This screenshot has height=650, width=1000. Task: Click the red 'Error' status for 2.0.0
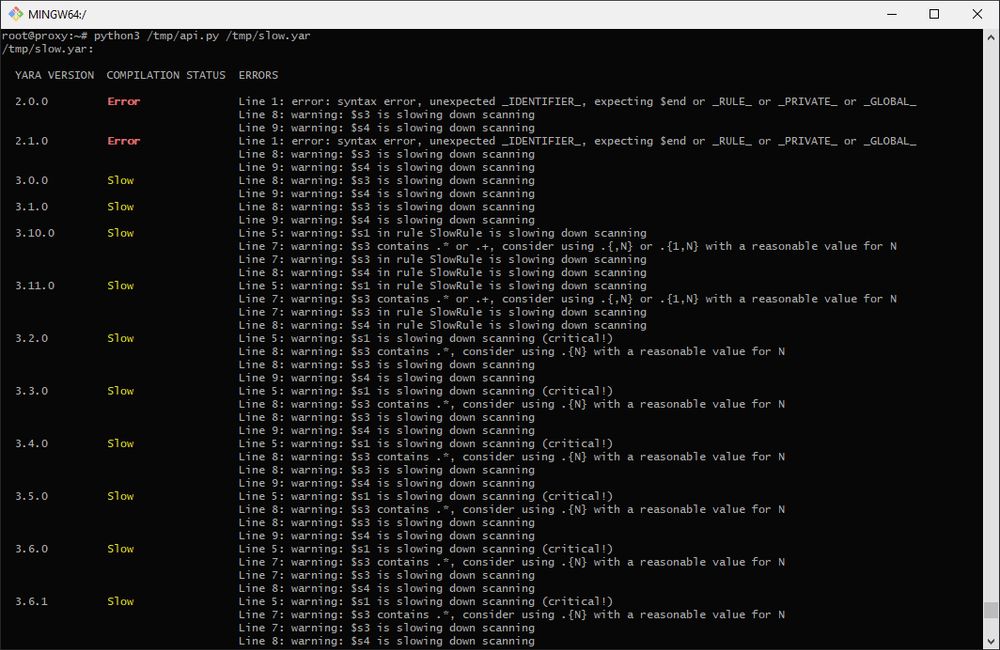coord(124,101)
